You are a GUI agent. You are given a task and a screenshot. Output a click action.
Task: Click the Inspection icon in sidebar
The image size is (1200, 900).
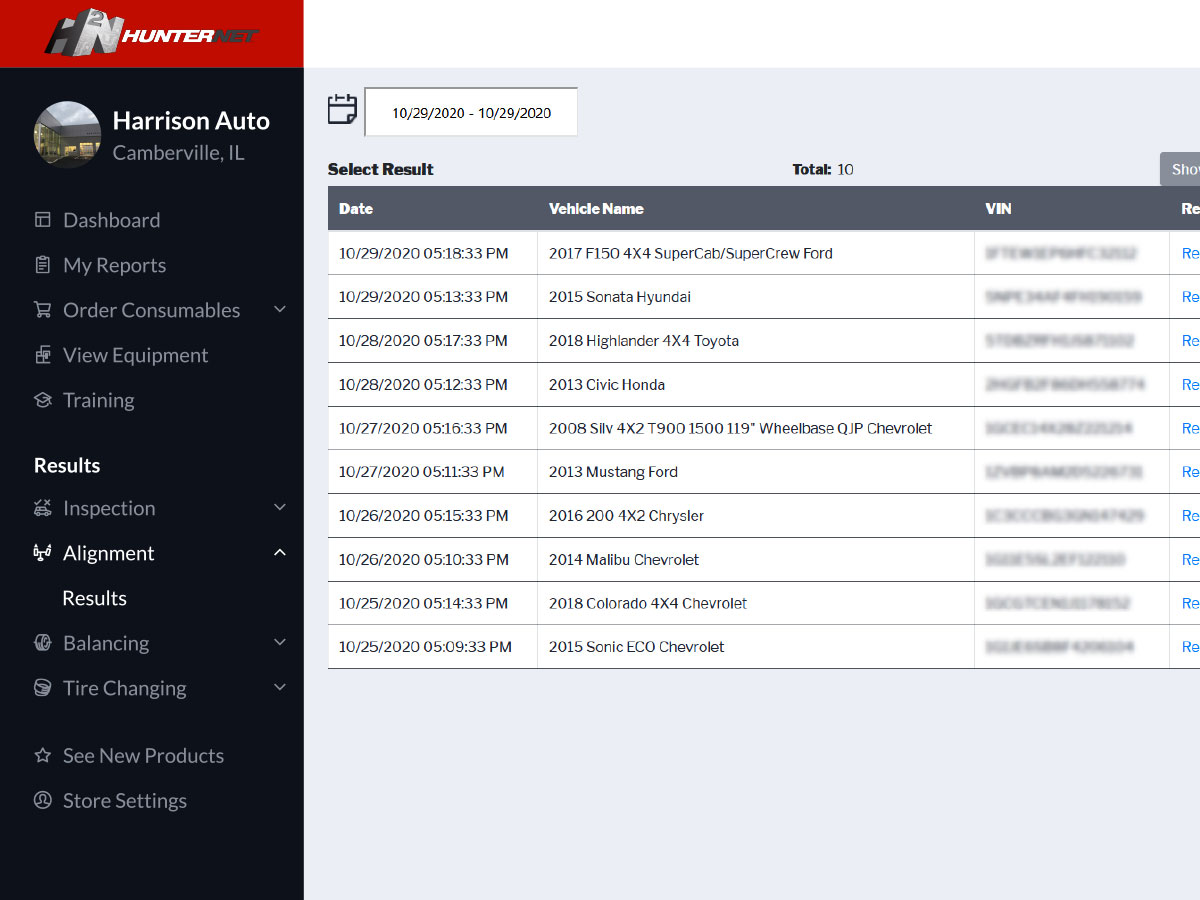click(42, 508)
